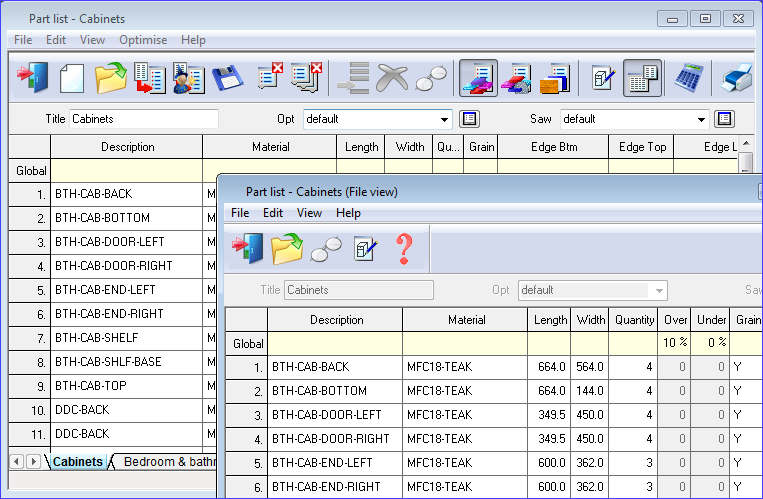Switch to the Cabinets sheet tab
Viewport: 763px width, 499px height.
77,462
